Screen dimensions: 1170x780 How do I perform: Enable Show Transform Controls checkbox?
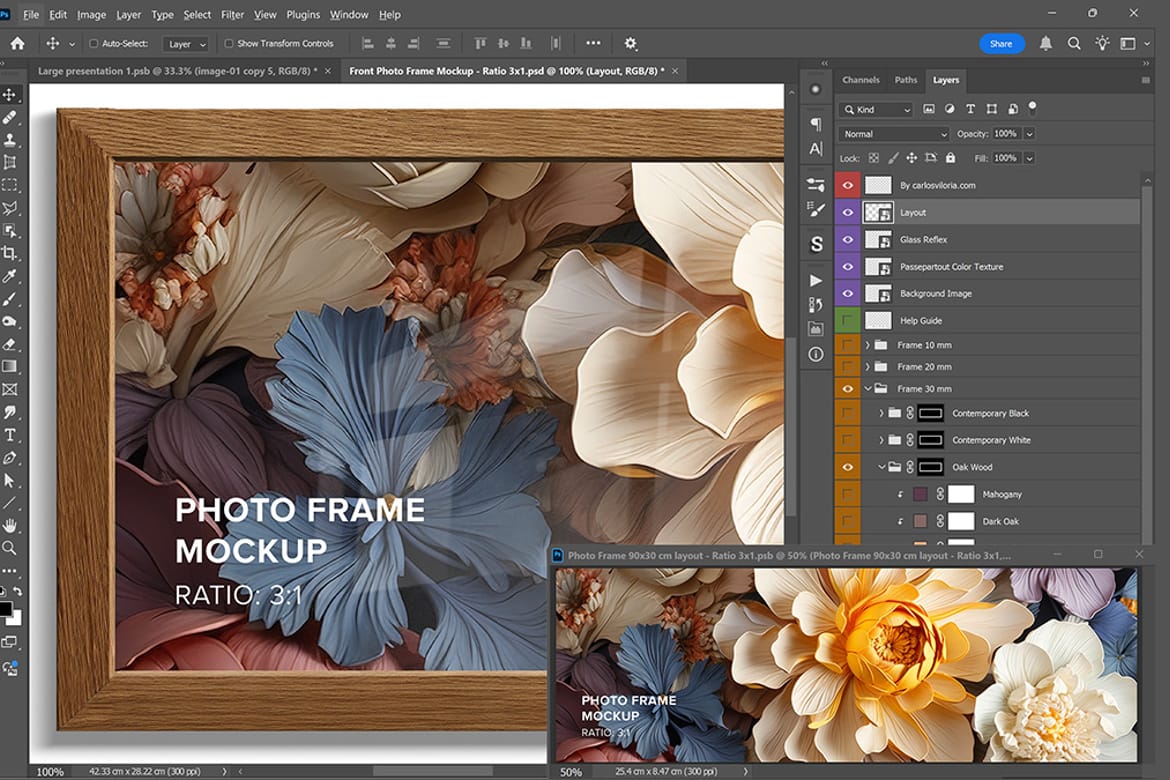click(x=229, y=43)
